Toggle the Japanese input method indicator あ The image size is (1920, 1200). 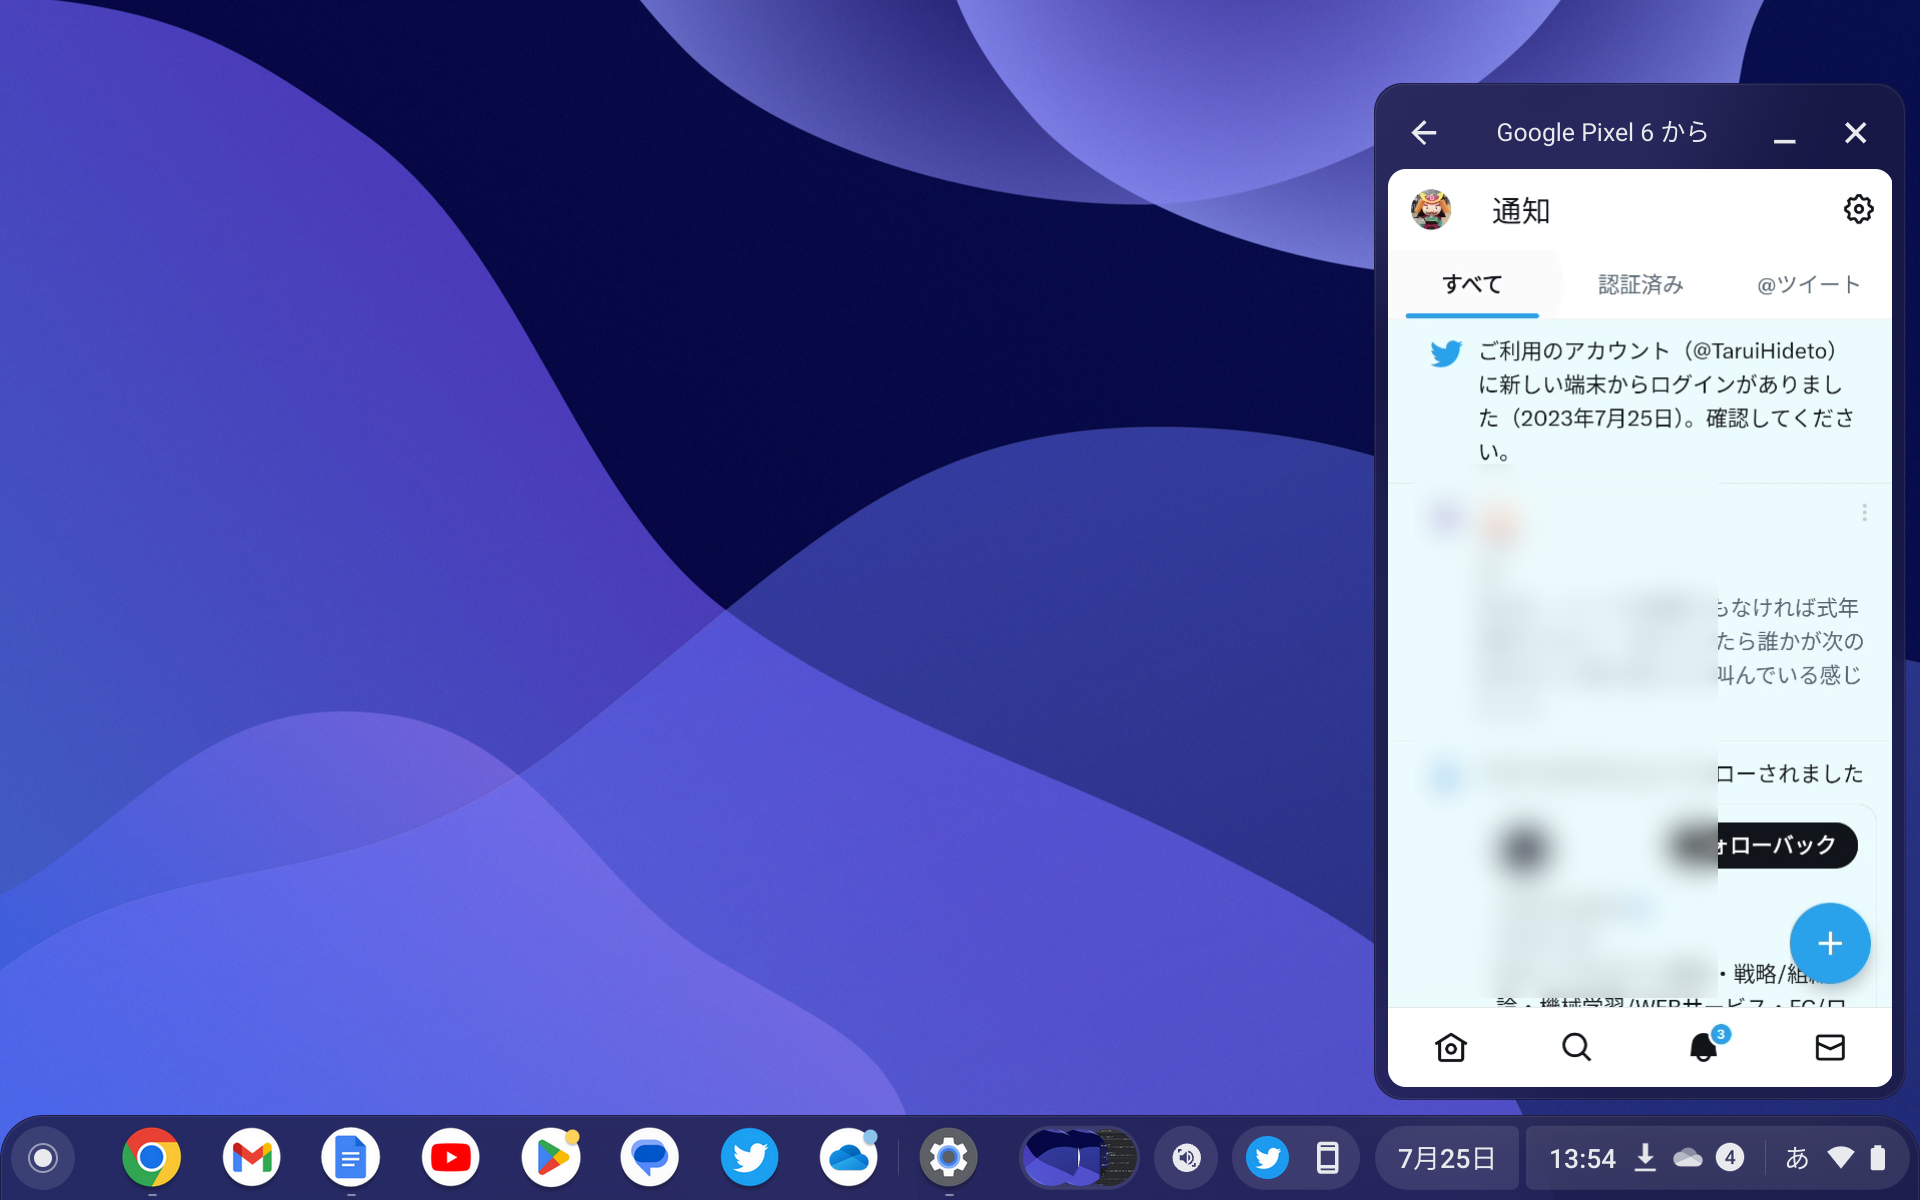(1796, 1157)
